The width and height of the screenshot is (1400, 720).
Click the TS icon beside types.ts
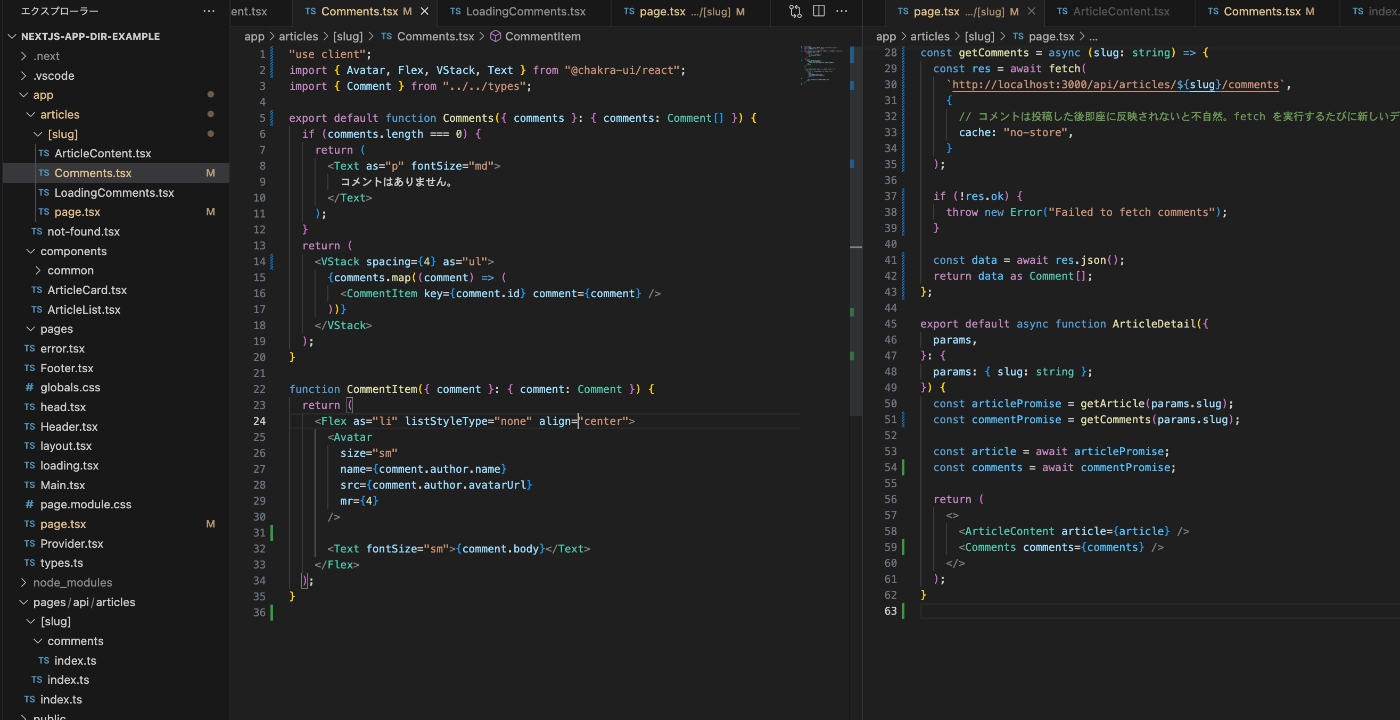(30, 563)
